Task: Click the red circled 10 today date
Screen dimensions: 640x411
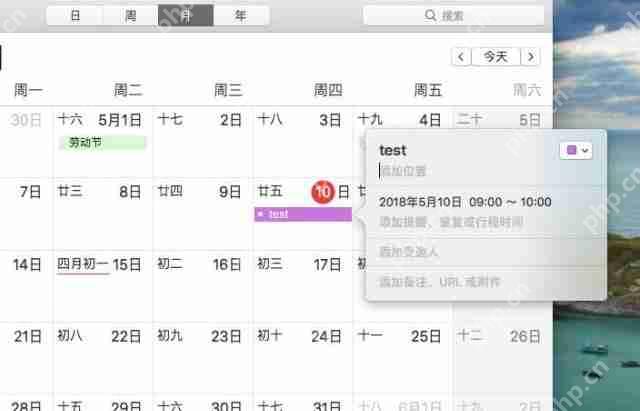Action: 323,191
